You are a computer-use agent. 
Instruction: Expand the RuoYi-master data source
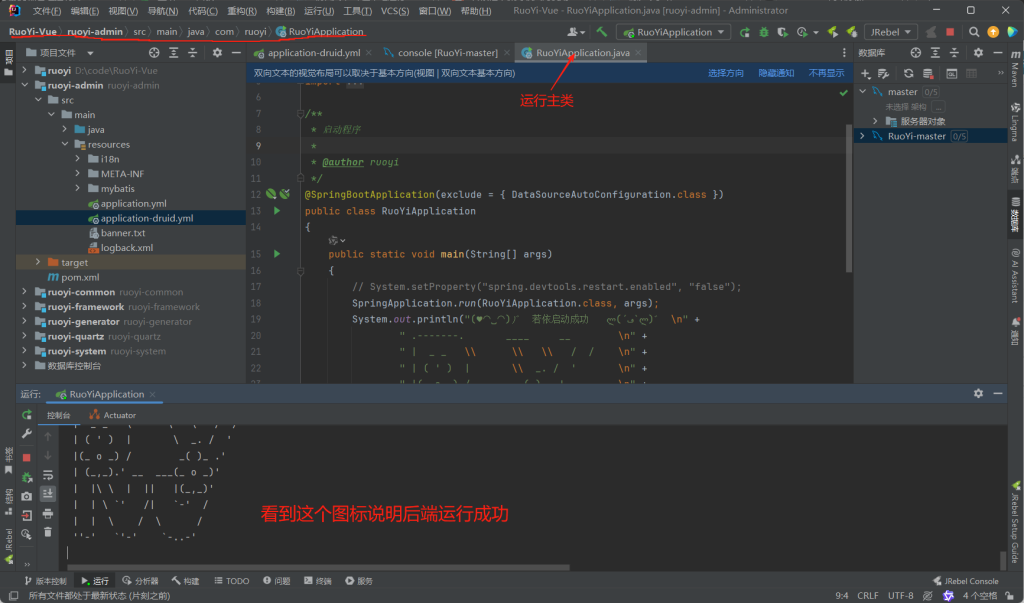[862, 136]
